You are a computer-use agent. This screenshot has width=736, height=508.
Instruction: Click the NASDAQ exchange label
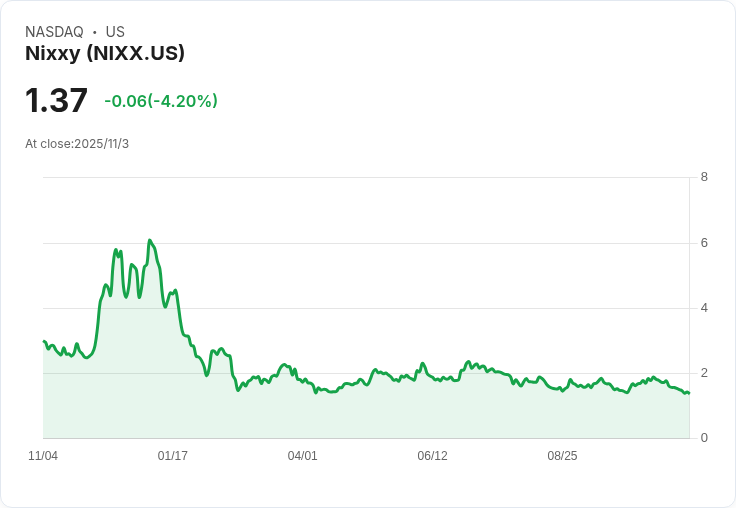(54, 32)
